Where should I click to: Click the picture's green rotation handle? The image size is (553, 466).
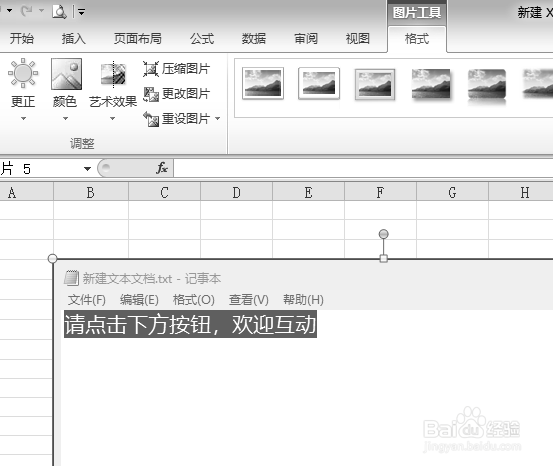(383, 234)
